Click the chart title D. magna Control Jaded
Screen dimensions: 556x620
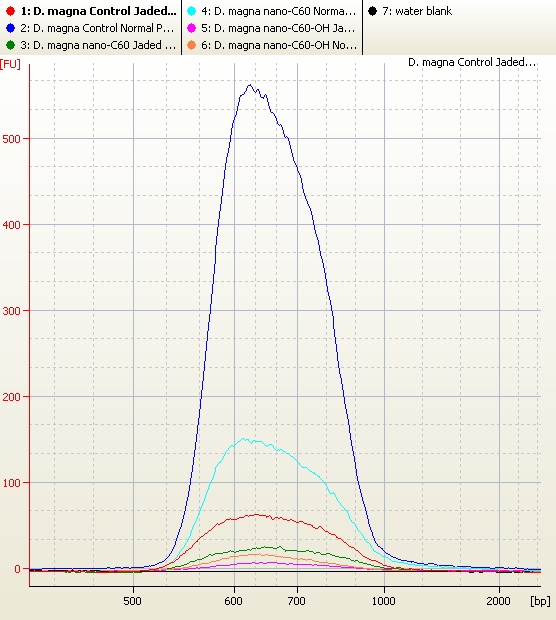click(x=472, y=62)
